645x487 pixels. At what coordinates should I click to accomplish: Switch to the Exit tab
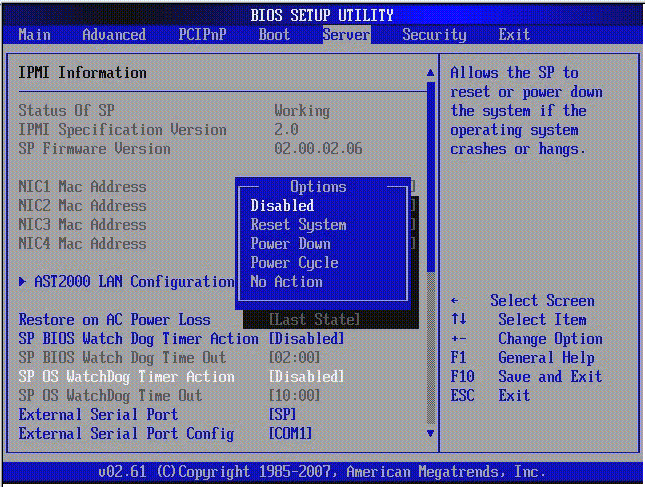pos(514,35)
